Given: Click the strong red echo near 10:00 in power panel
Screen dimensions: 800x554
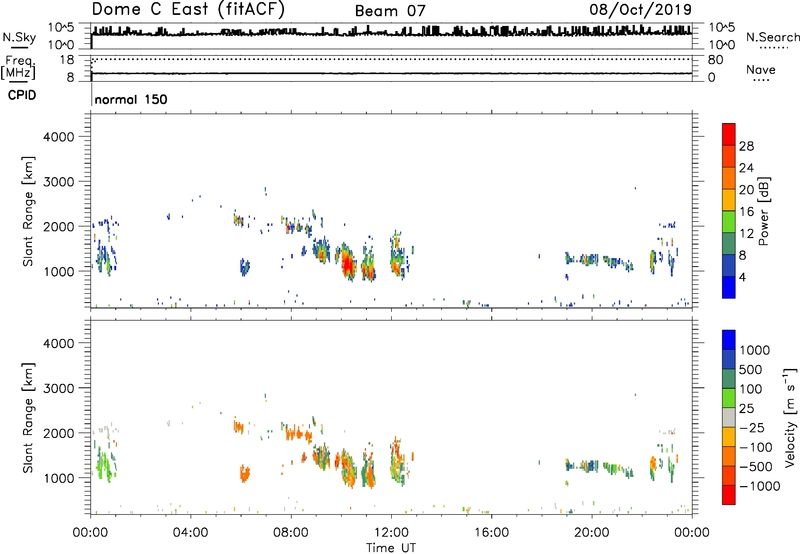Looking at the screenshot, I should pos(348,263).
